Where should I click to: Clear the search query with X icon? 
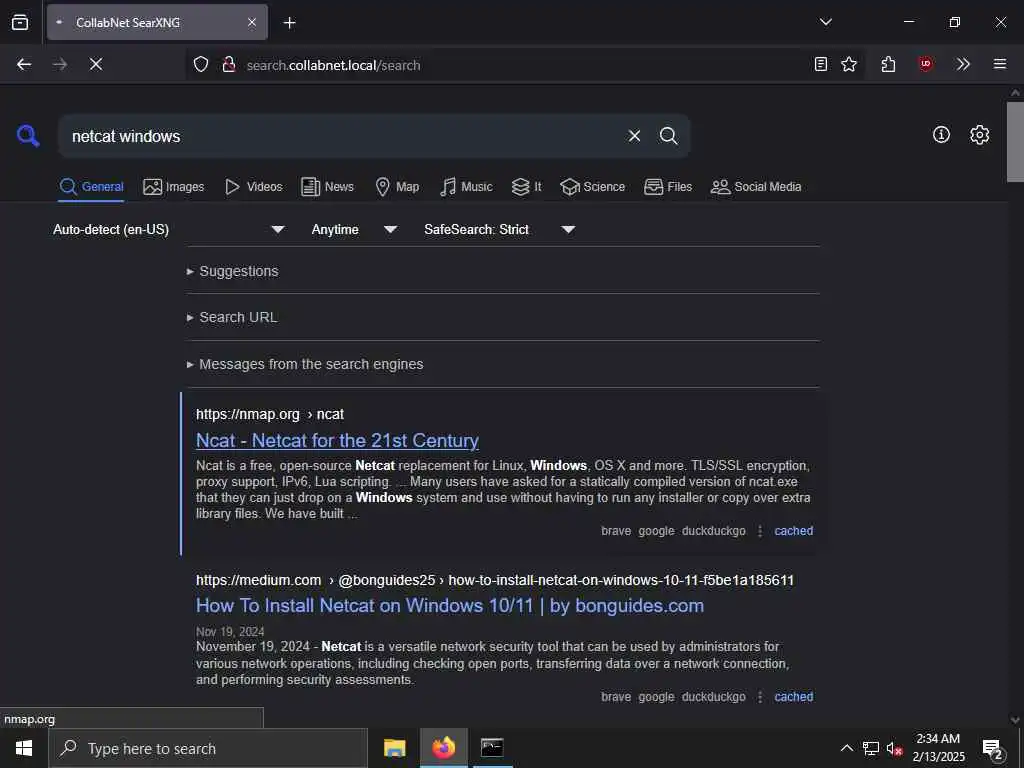pyautogui.click(x=634, y=136)
